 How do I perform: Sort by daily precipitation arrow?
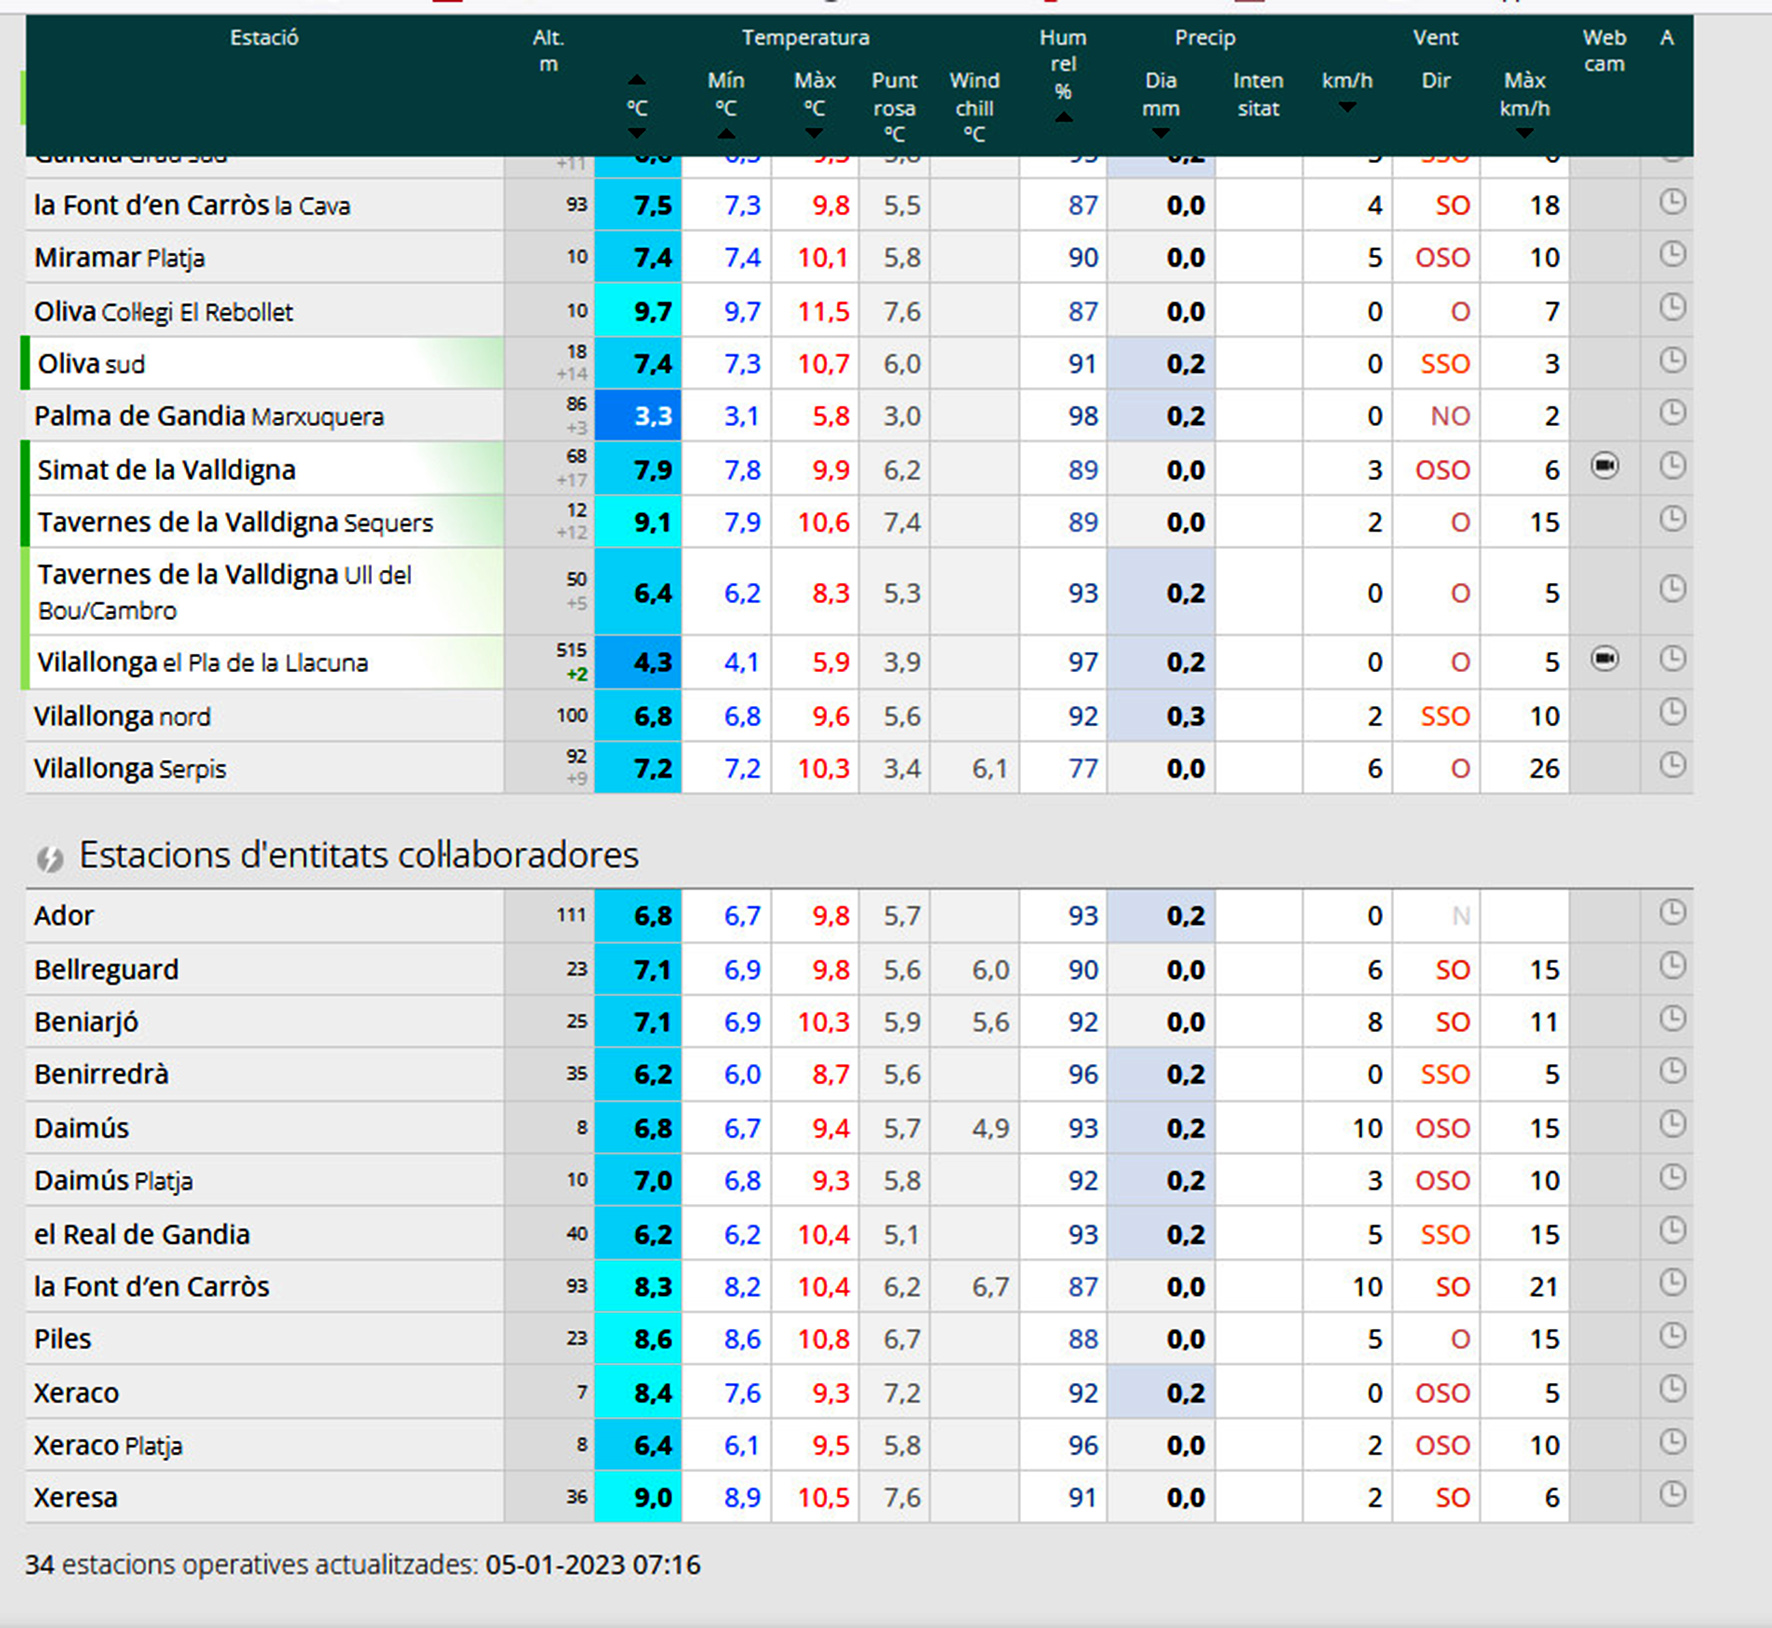pos(1161,133)
